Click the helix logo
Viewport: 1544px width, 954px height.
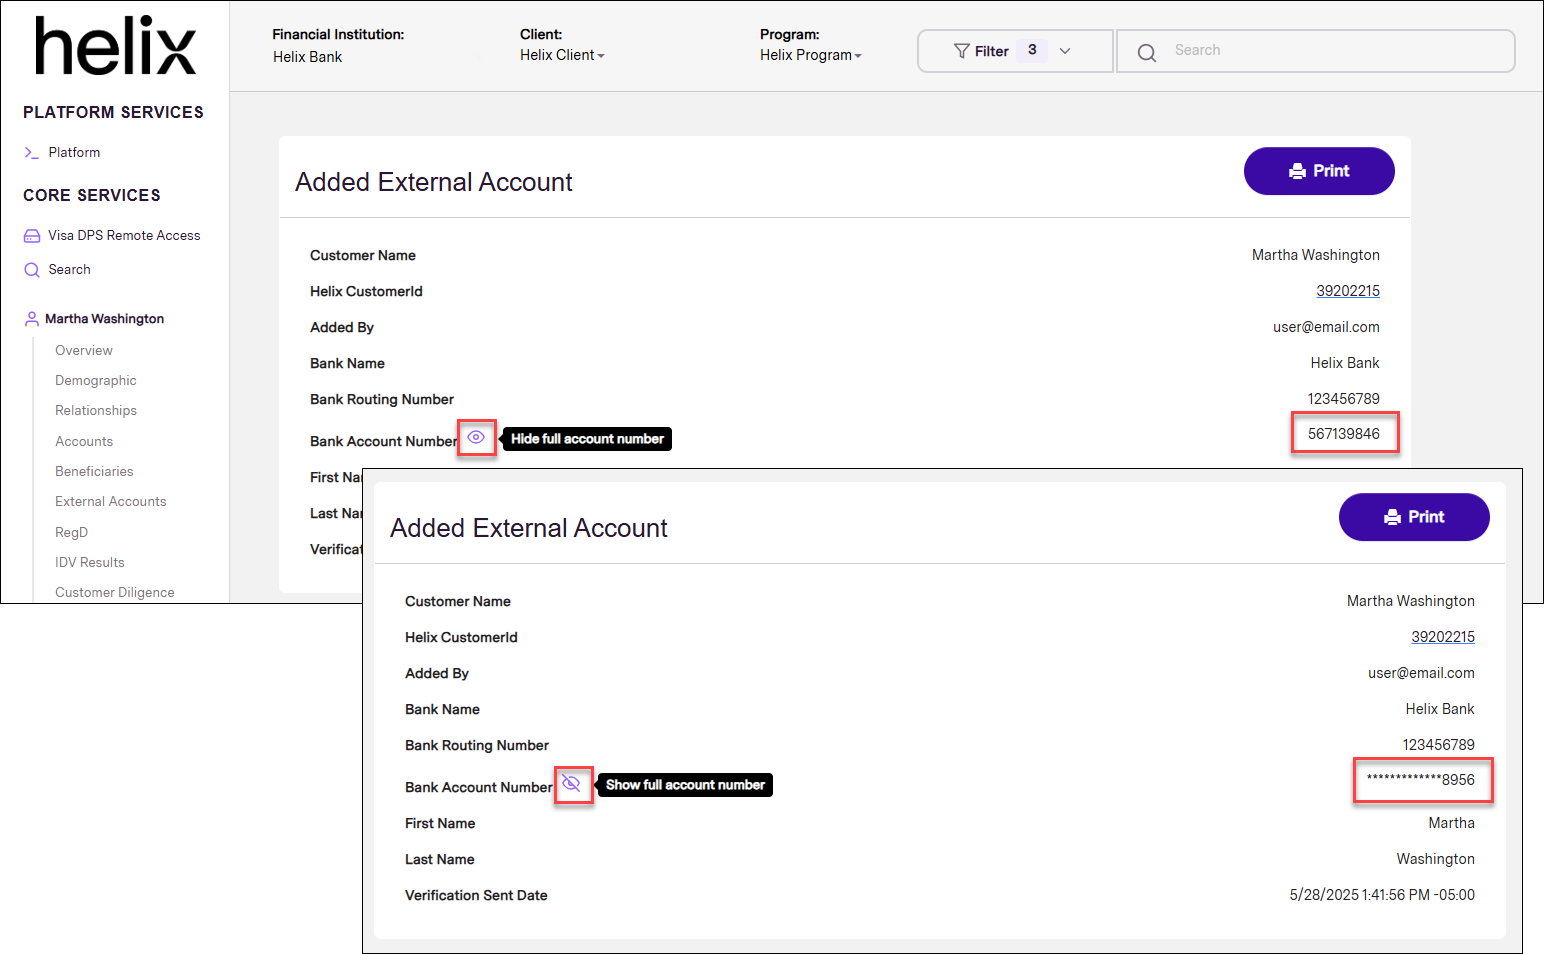coord(115,46)
